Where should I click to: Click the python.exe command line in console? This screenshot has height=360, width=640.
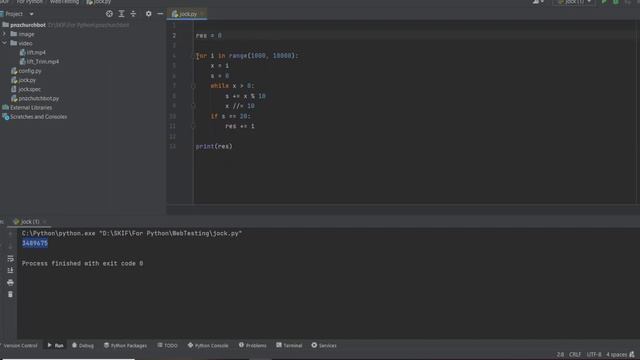(x=132, y=233)
